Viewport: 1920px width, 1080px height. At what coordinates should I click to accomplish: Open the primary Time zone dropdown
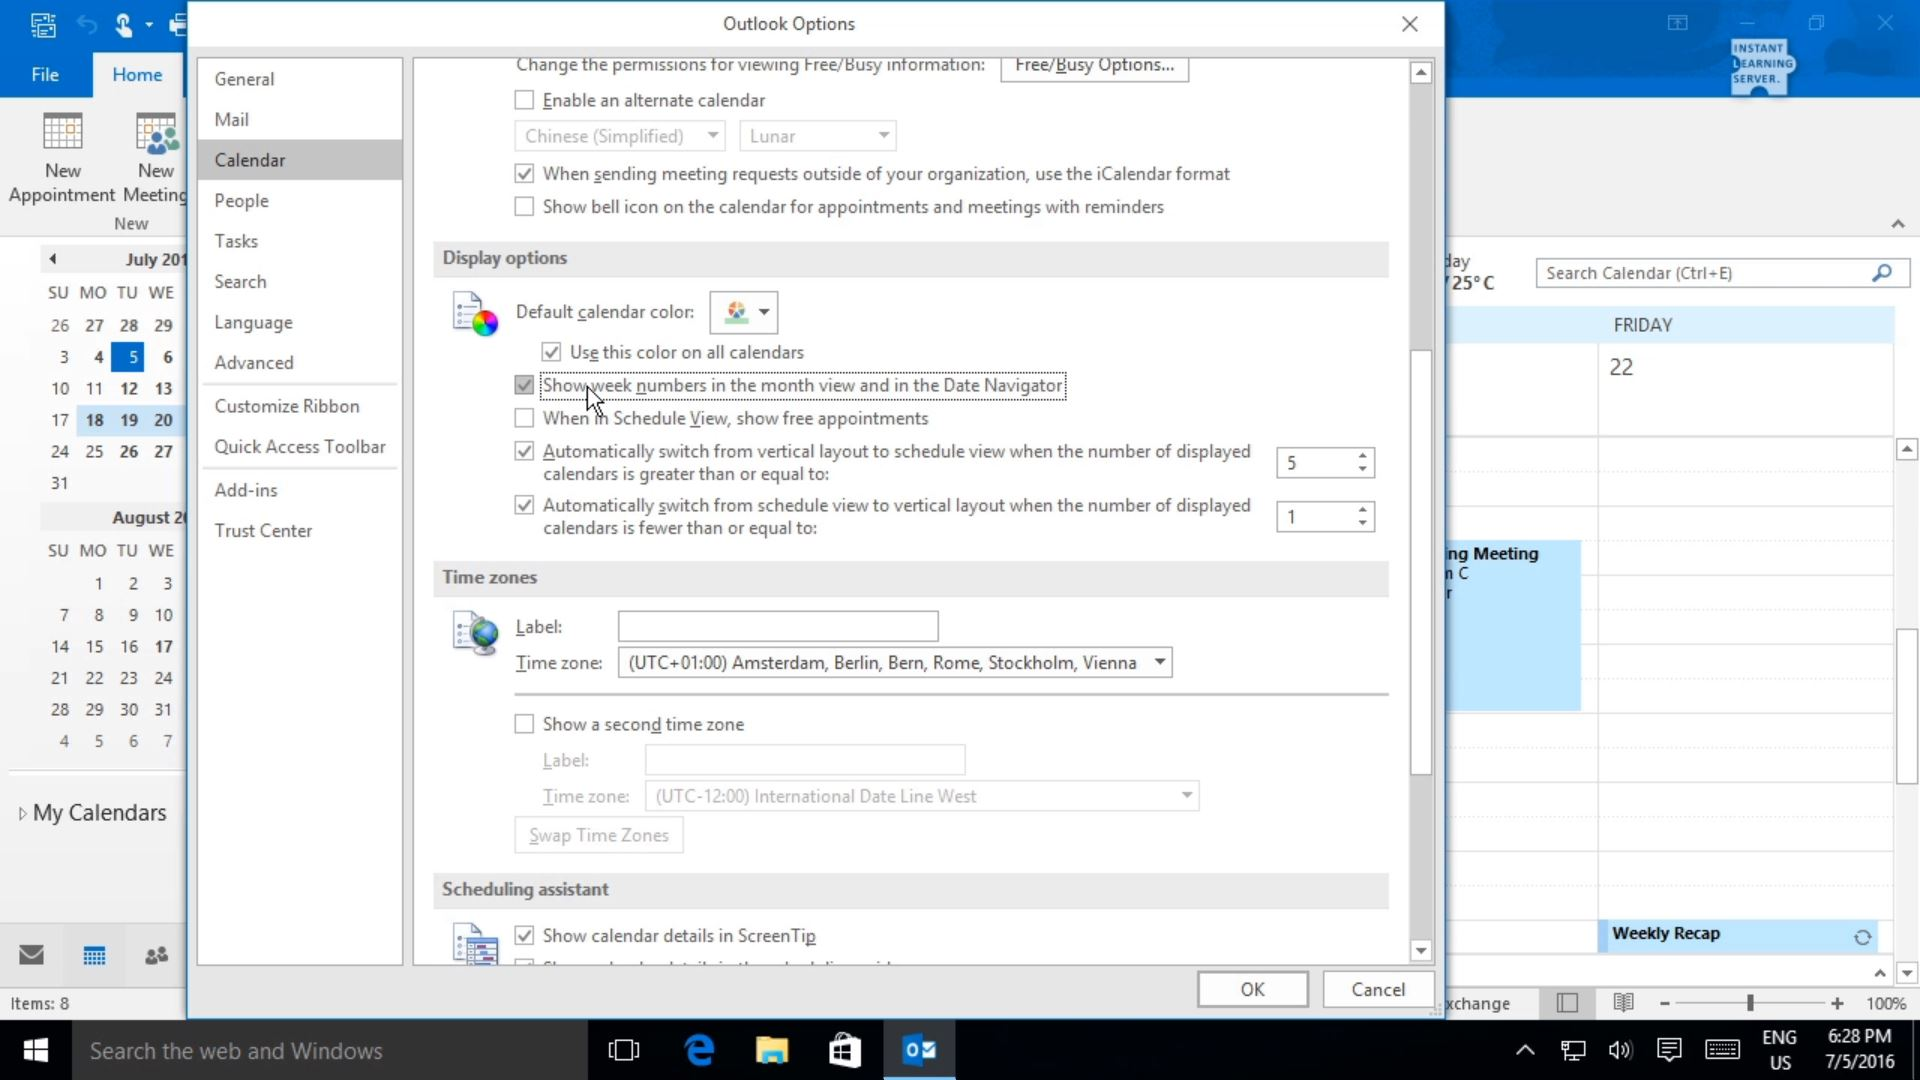click(1159, 662)
